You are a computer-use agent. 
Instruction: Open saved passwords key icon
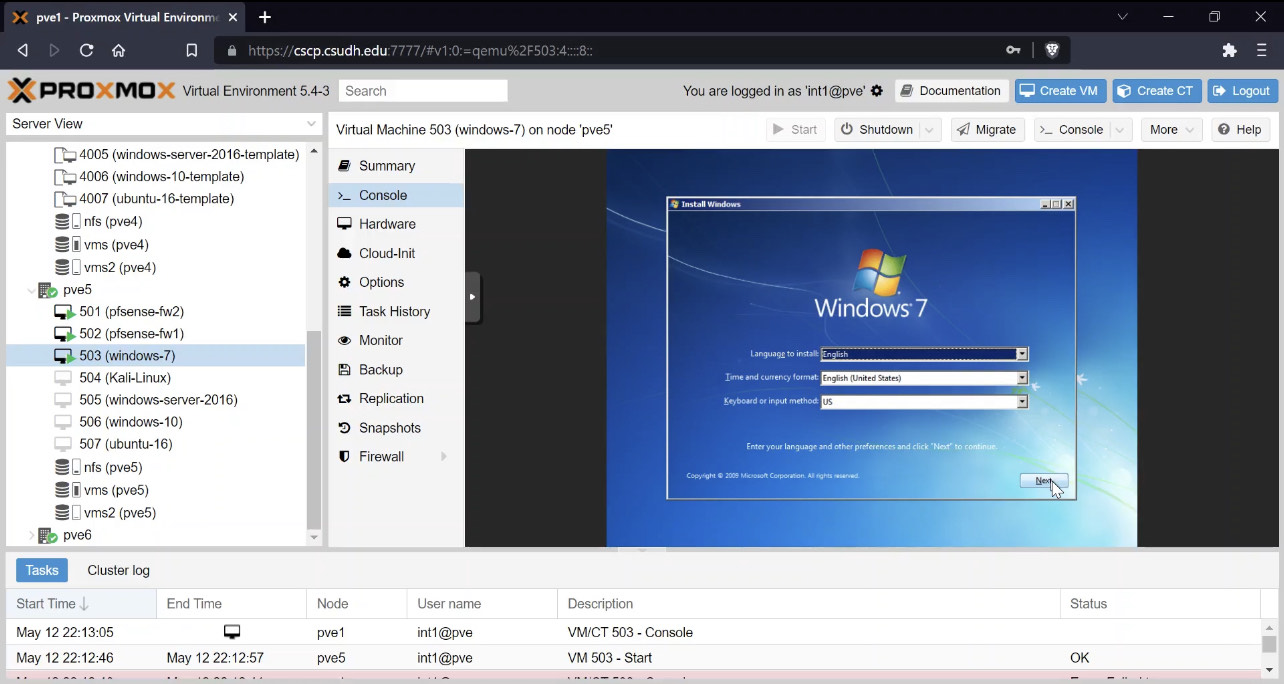tap(1013, 50)
